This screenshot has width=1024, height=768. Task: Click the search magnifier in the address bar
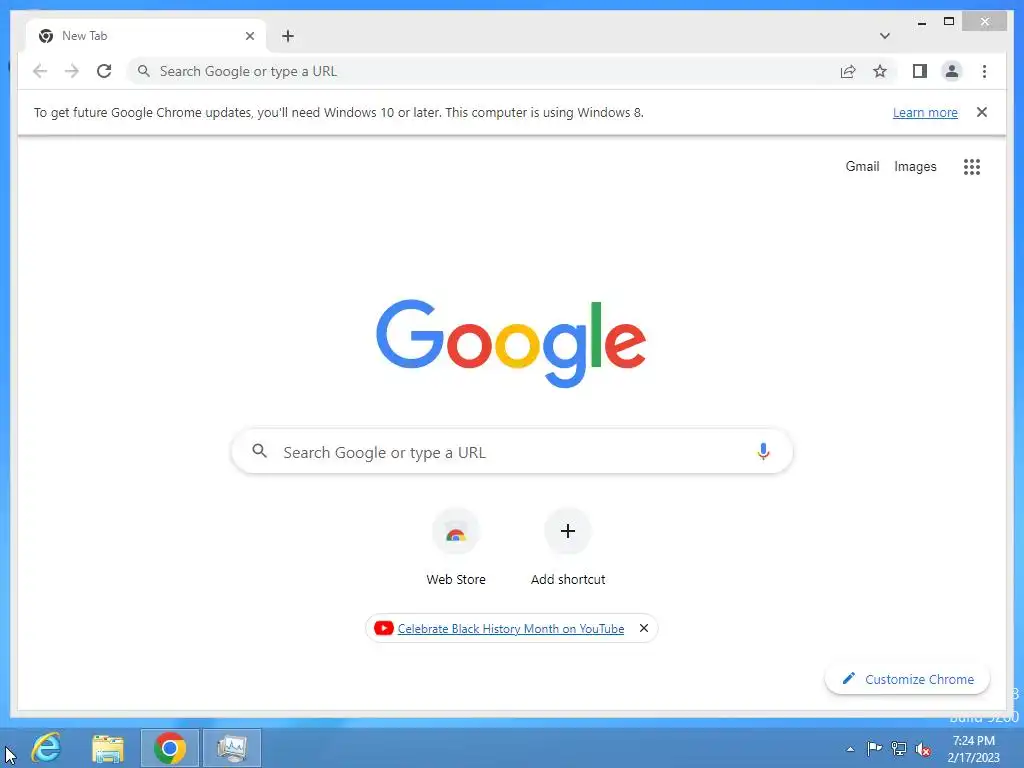[144, 71]
